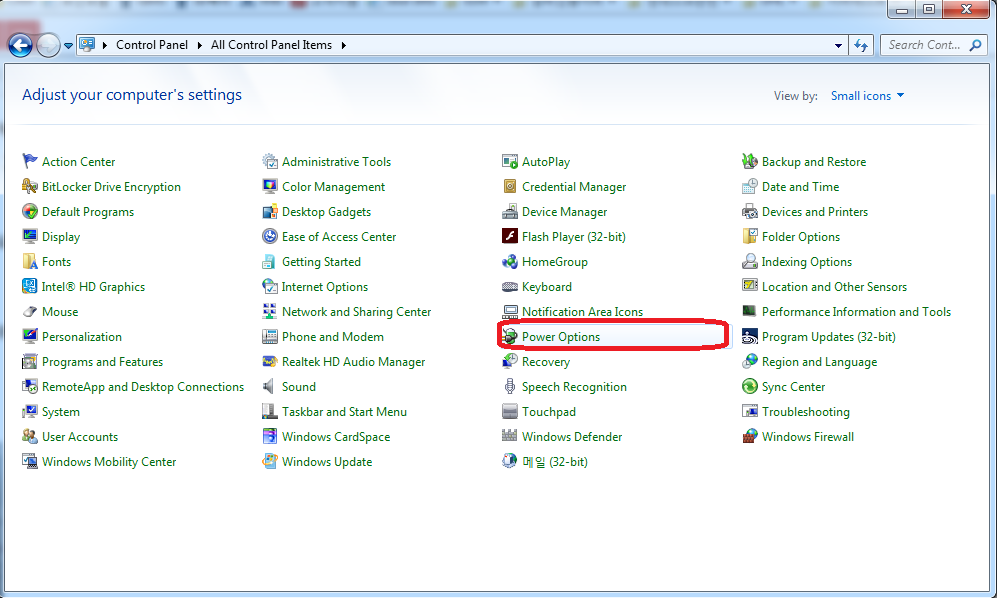Click the Windows Firewall icon

(750, 436)
